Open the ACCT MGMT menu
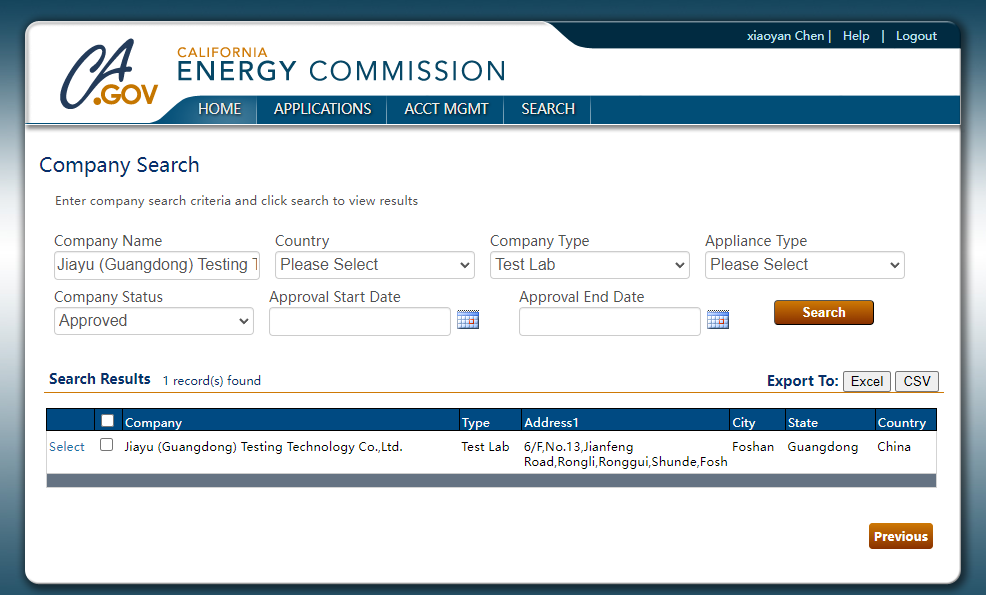Screen dimensions: 986x595 pyautogui.click(x=446, y=109)
